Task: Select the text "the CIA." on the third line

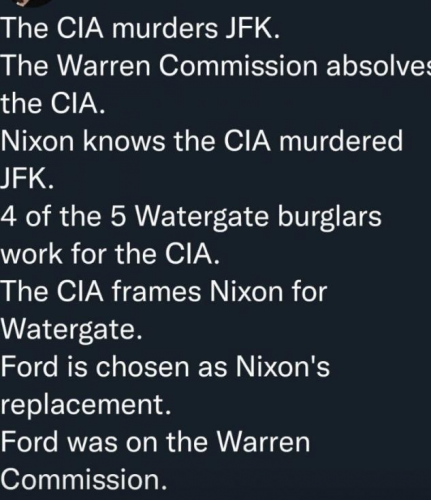Action: pos(52,103)
